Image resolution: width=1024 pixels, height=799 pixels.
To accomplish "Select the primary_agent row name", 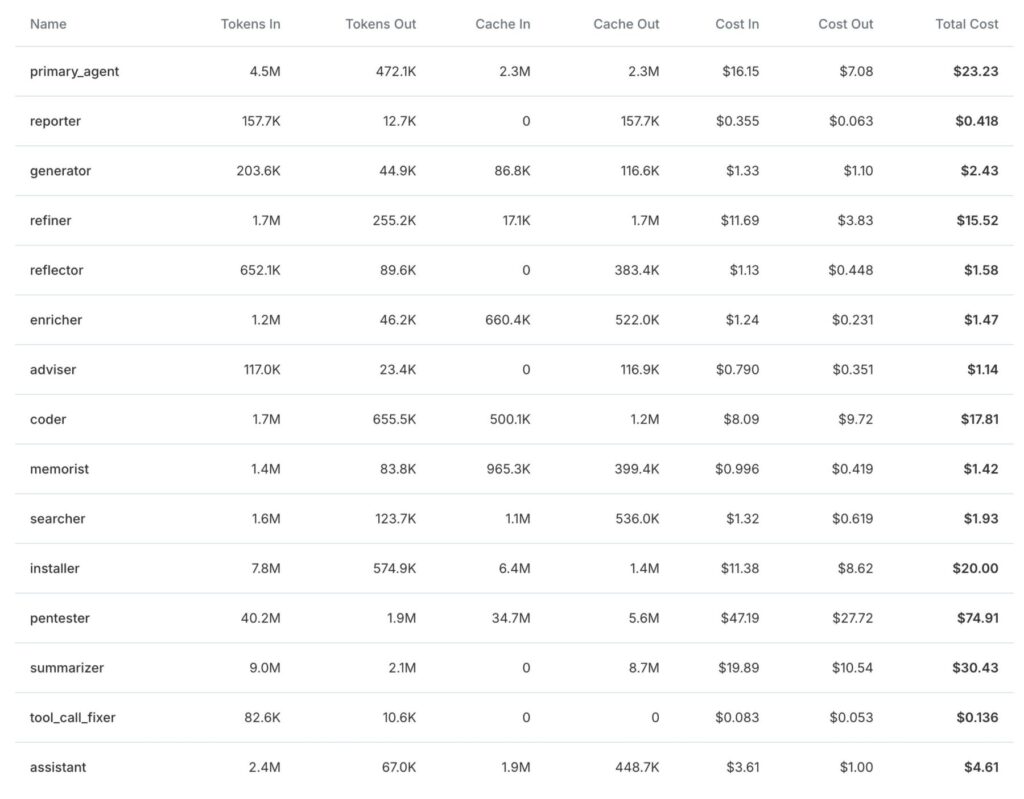I will pos(74,72).
